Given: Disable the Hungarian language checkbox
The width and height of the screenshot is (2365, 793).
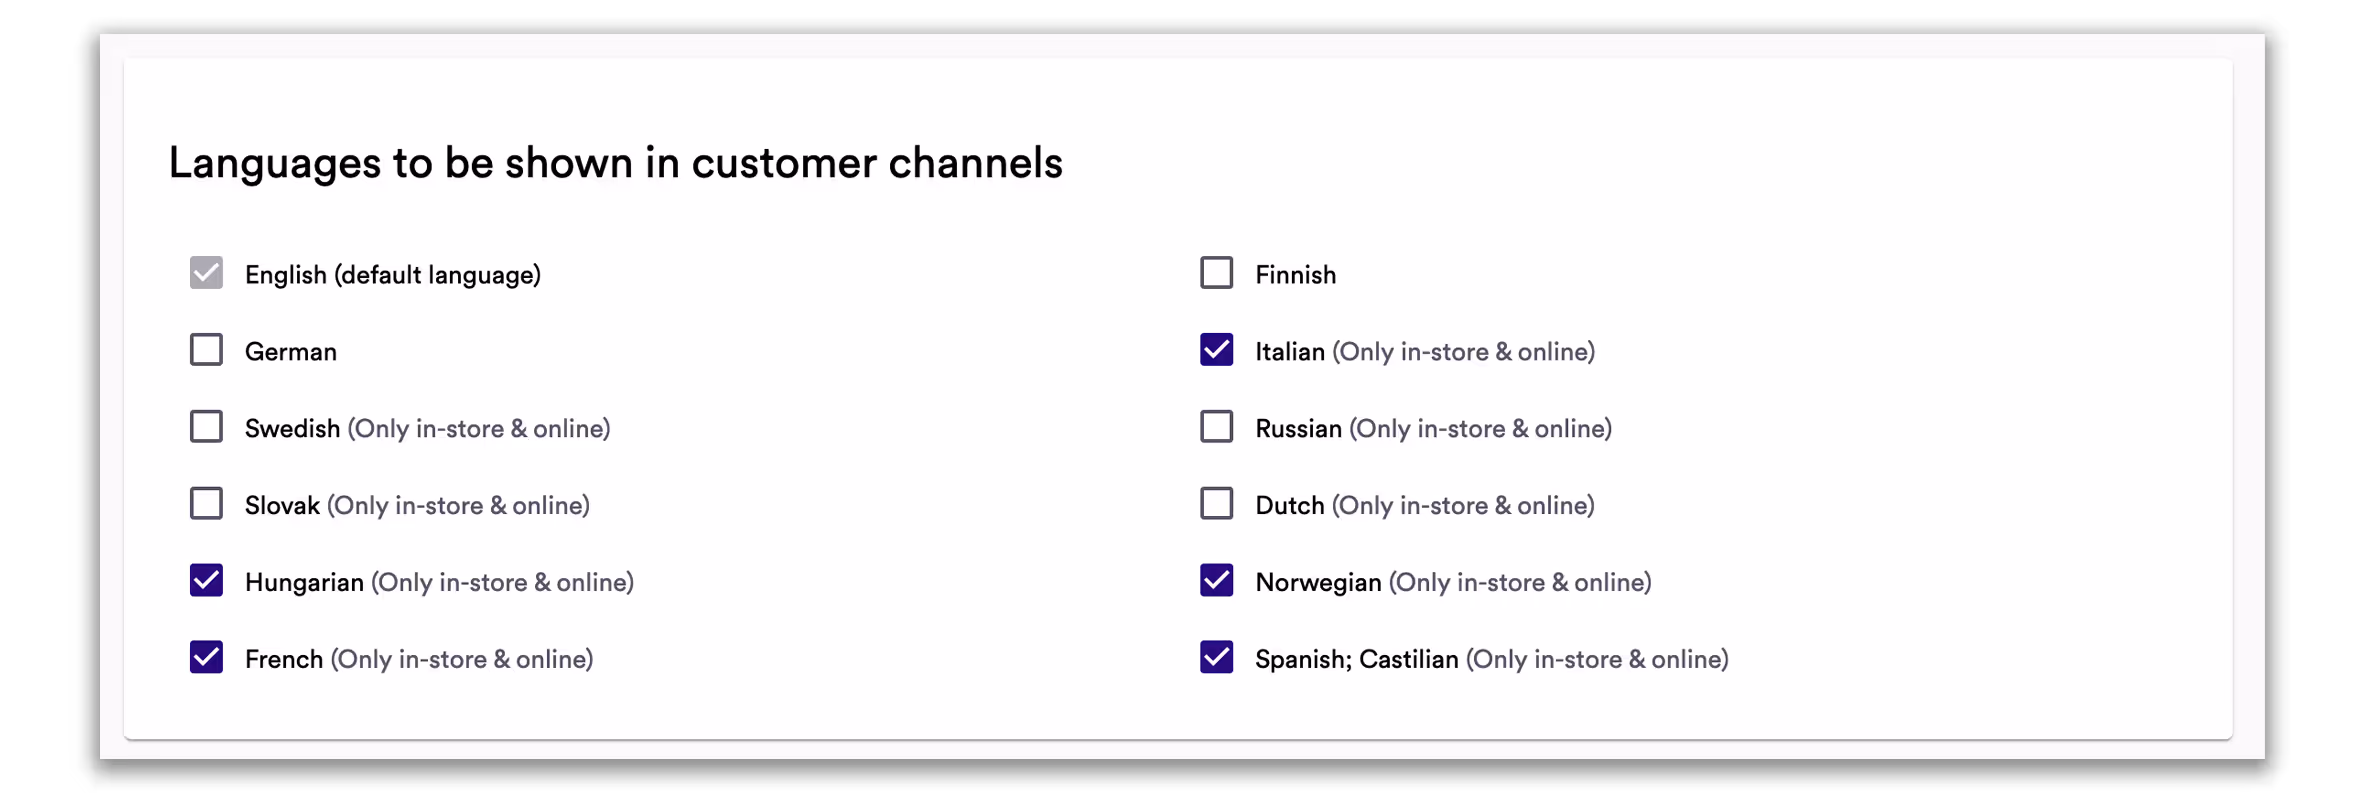Looking at the screenshot, I should pyautogui.click(x=206, y=581).
